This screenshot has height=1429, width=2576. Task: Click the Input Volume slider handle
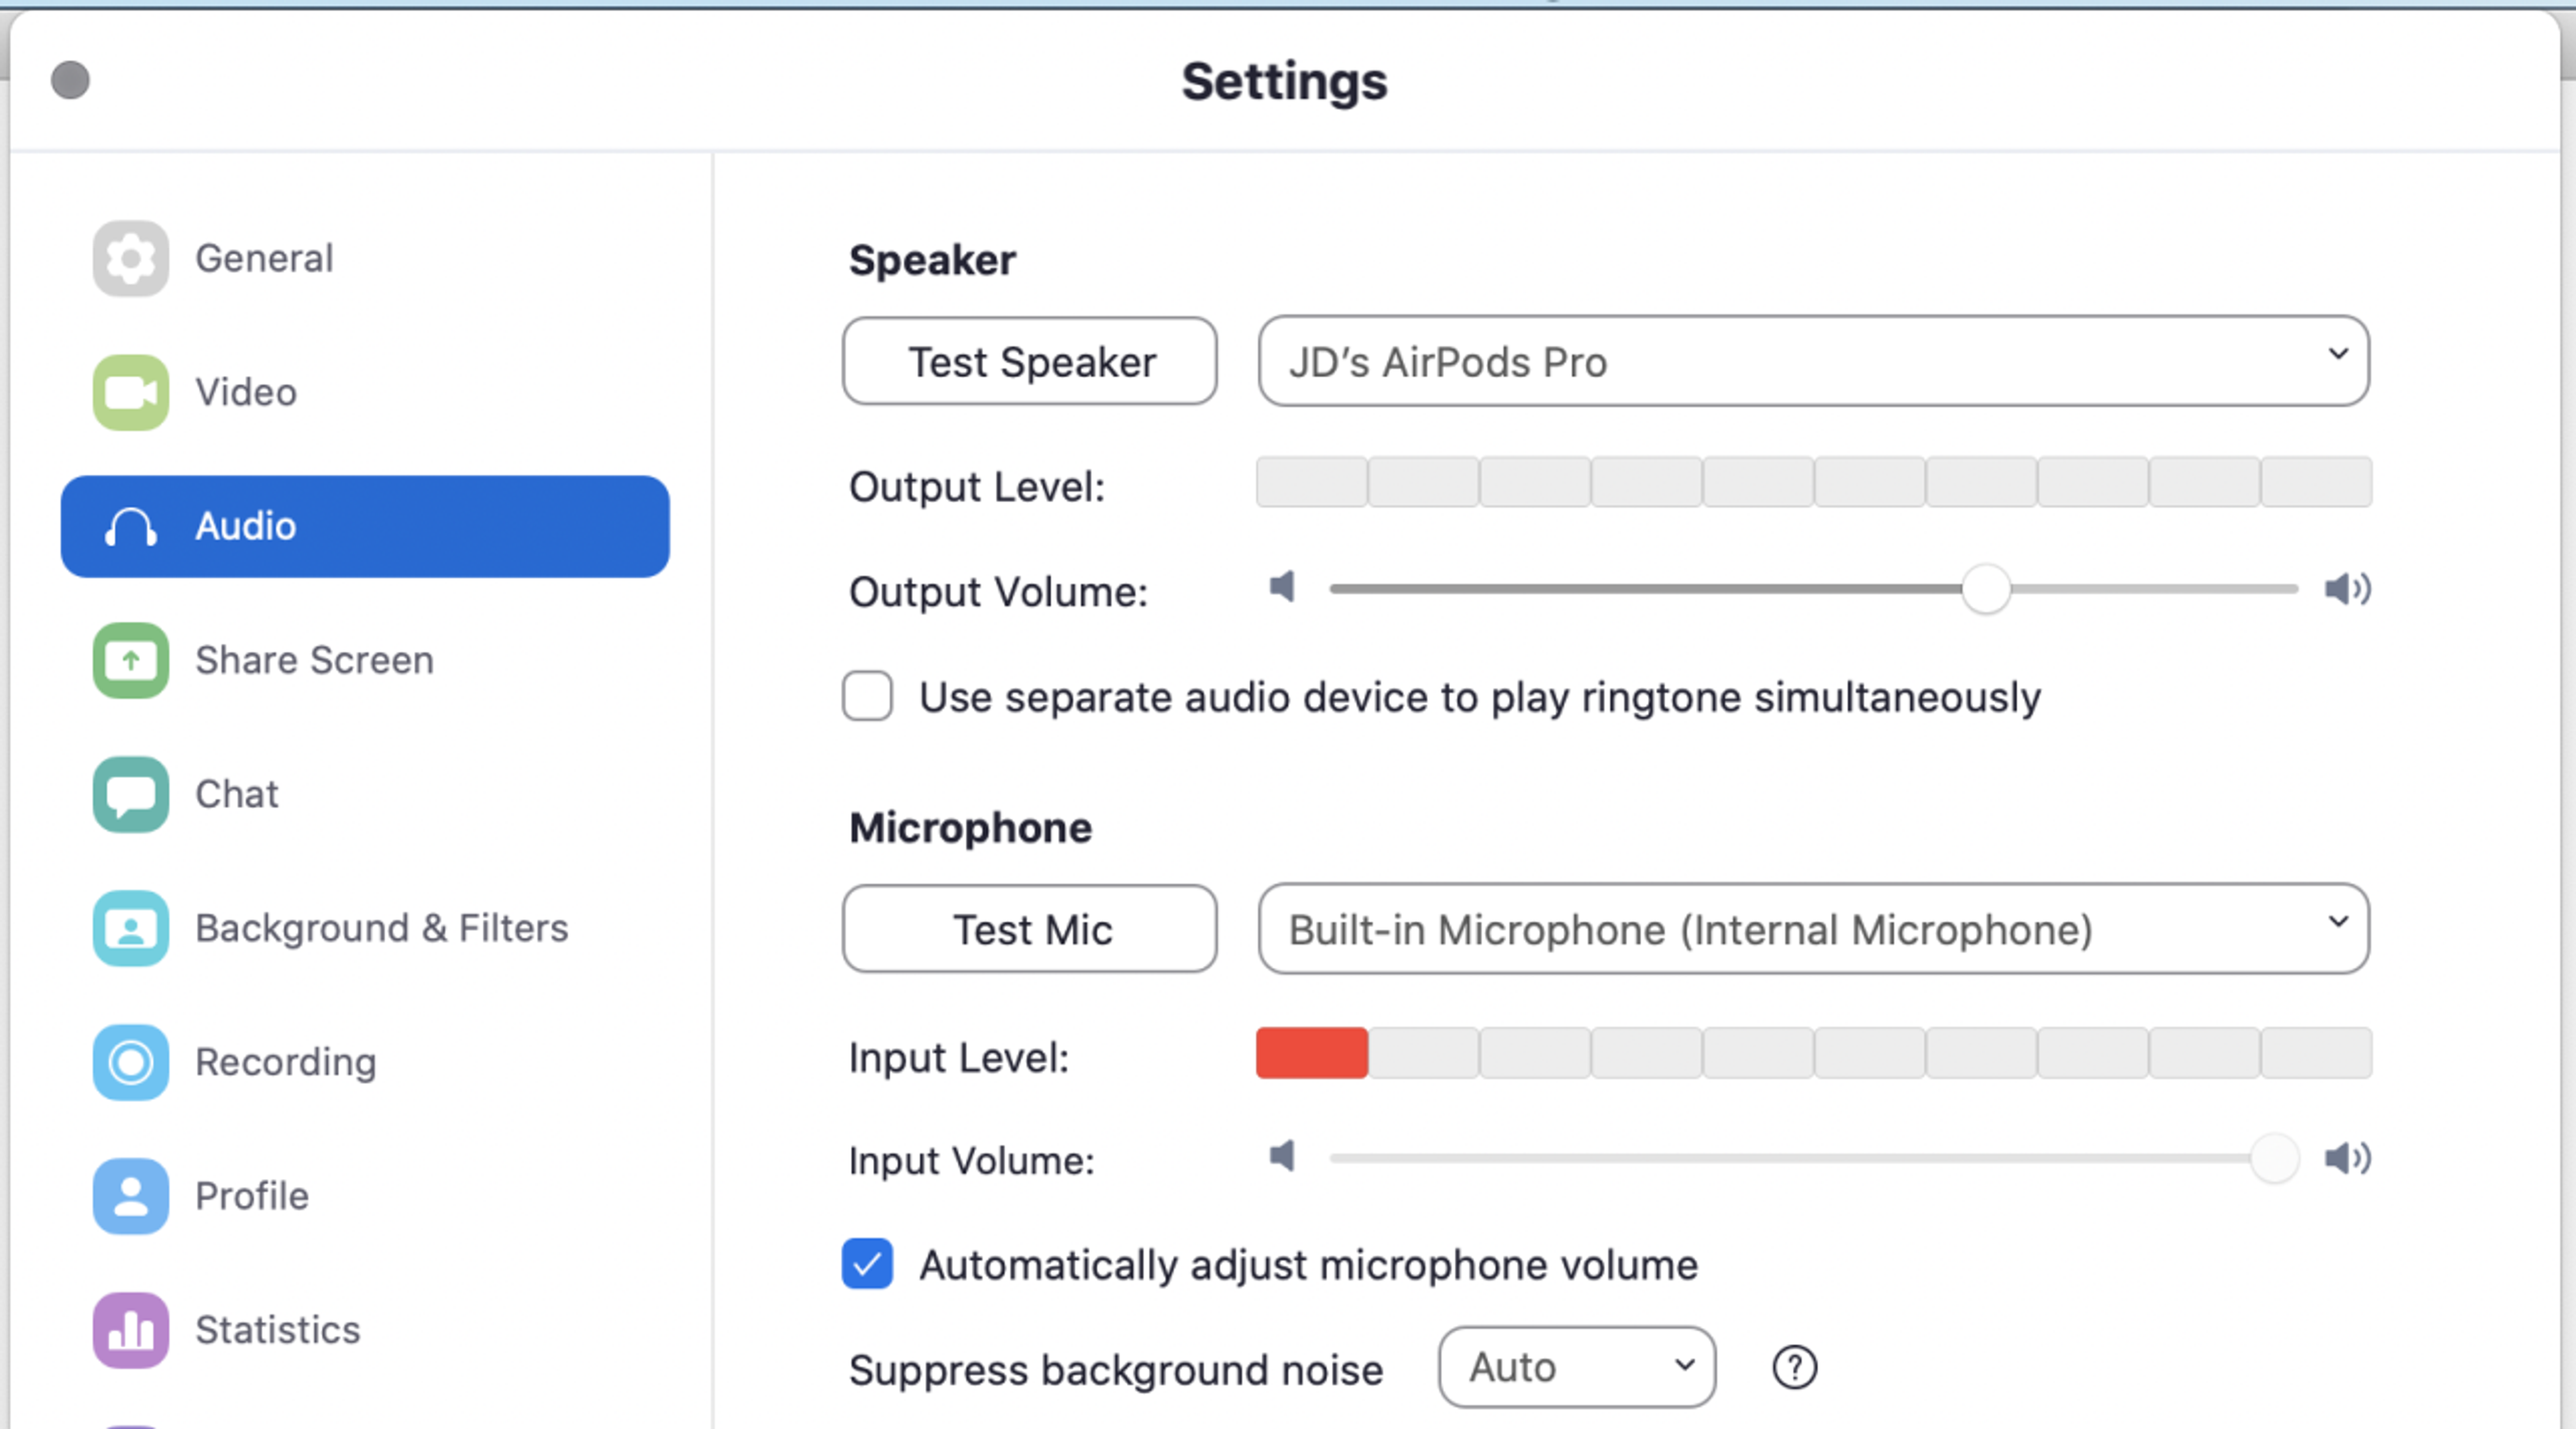[2273, 1158]
